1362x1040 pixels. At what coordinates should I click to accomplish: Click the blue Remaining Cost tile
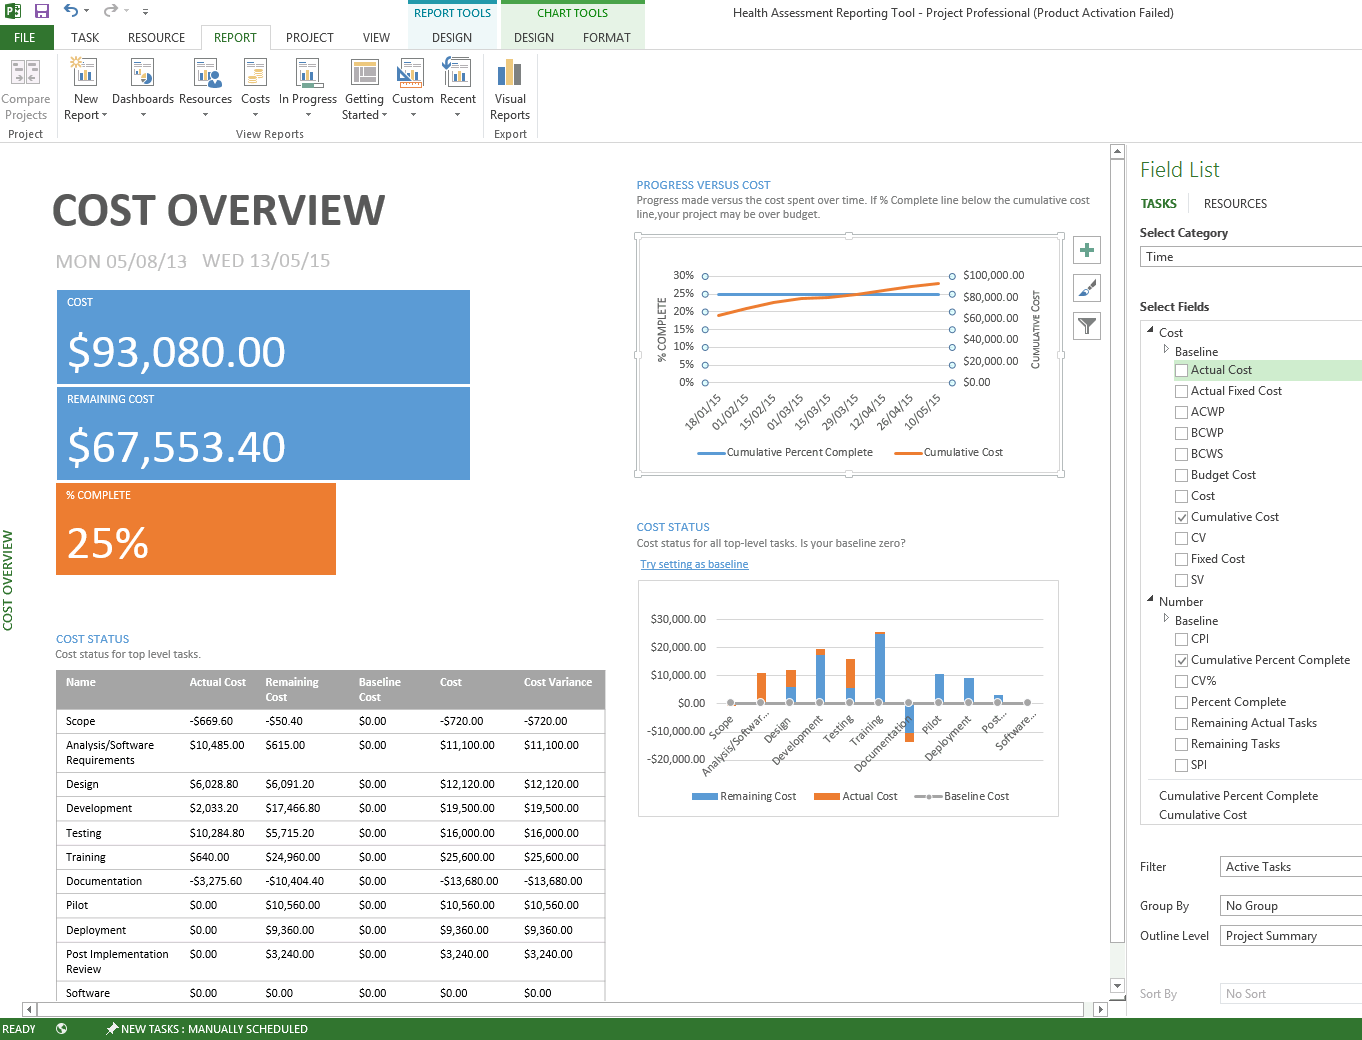263,433
